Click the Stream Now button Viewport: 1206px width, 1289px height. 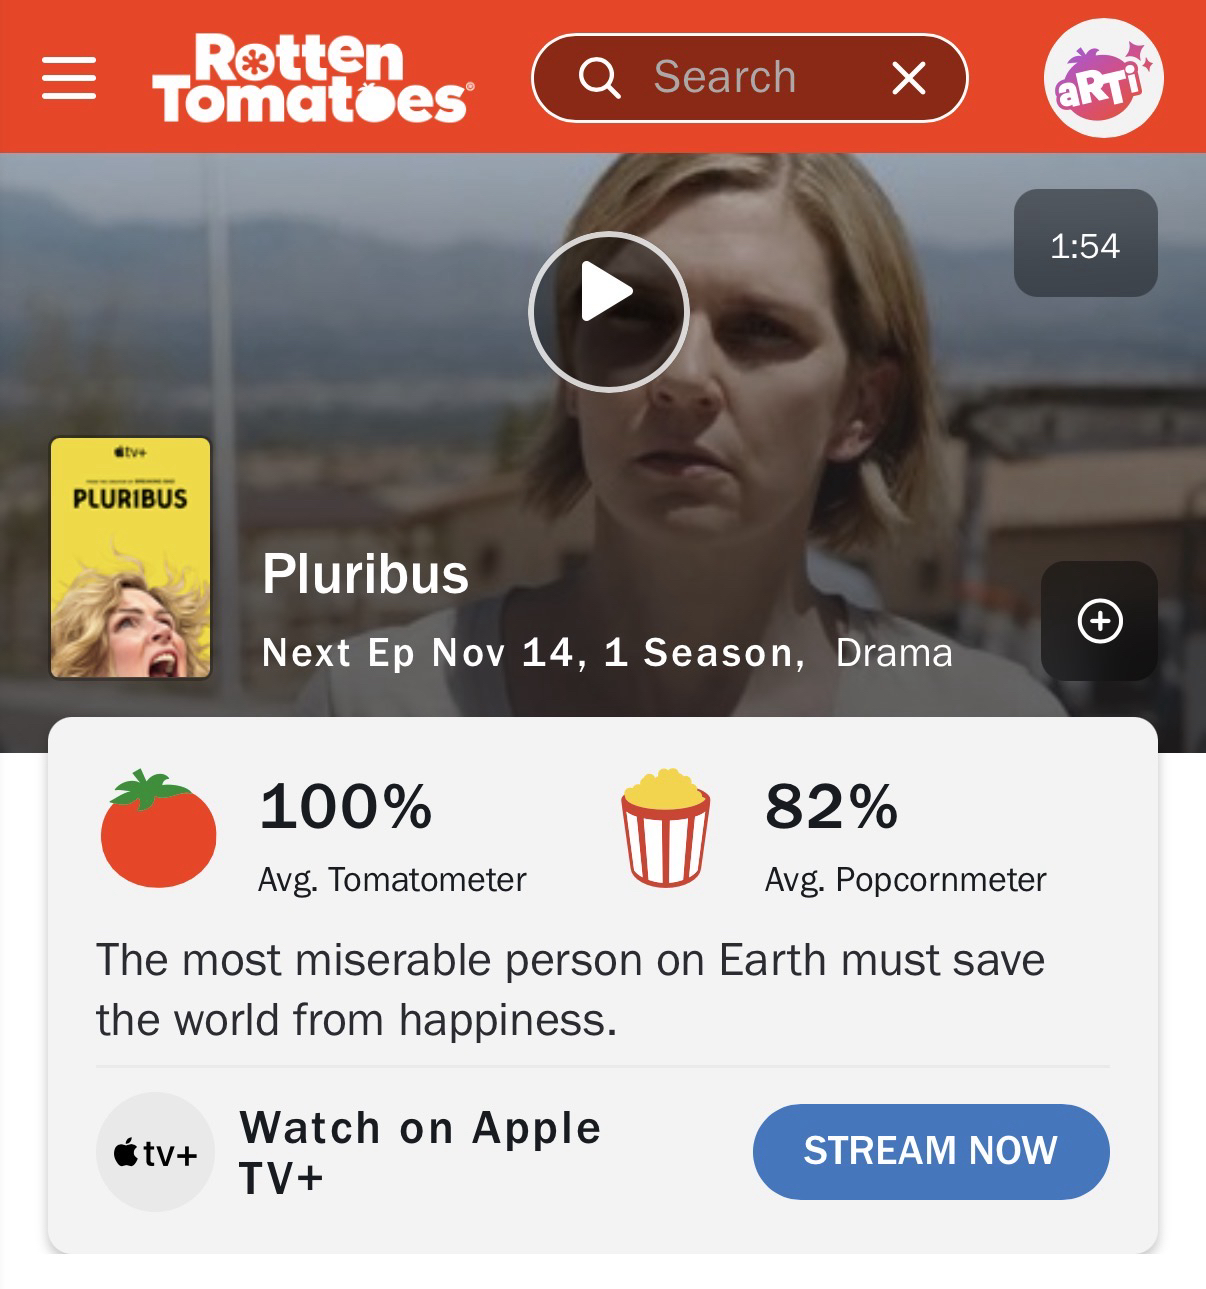click(x=931, y=1151)
